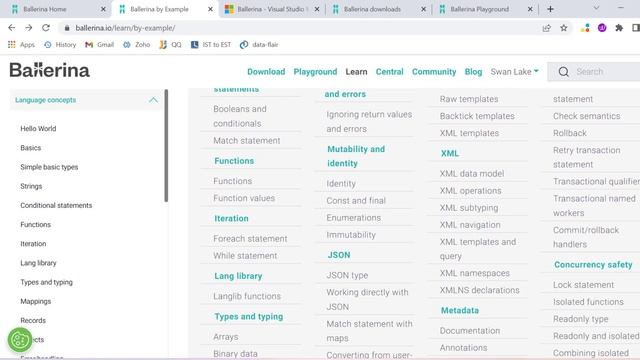Click the colorful extension icon beside star
Image resolution: width=640 pixels, height=360 pixels.
(585, 28)
